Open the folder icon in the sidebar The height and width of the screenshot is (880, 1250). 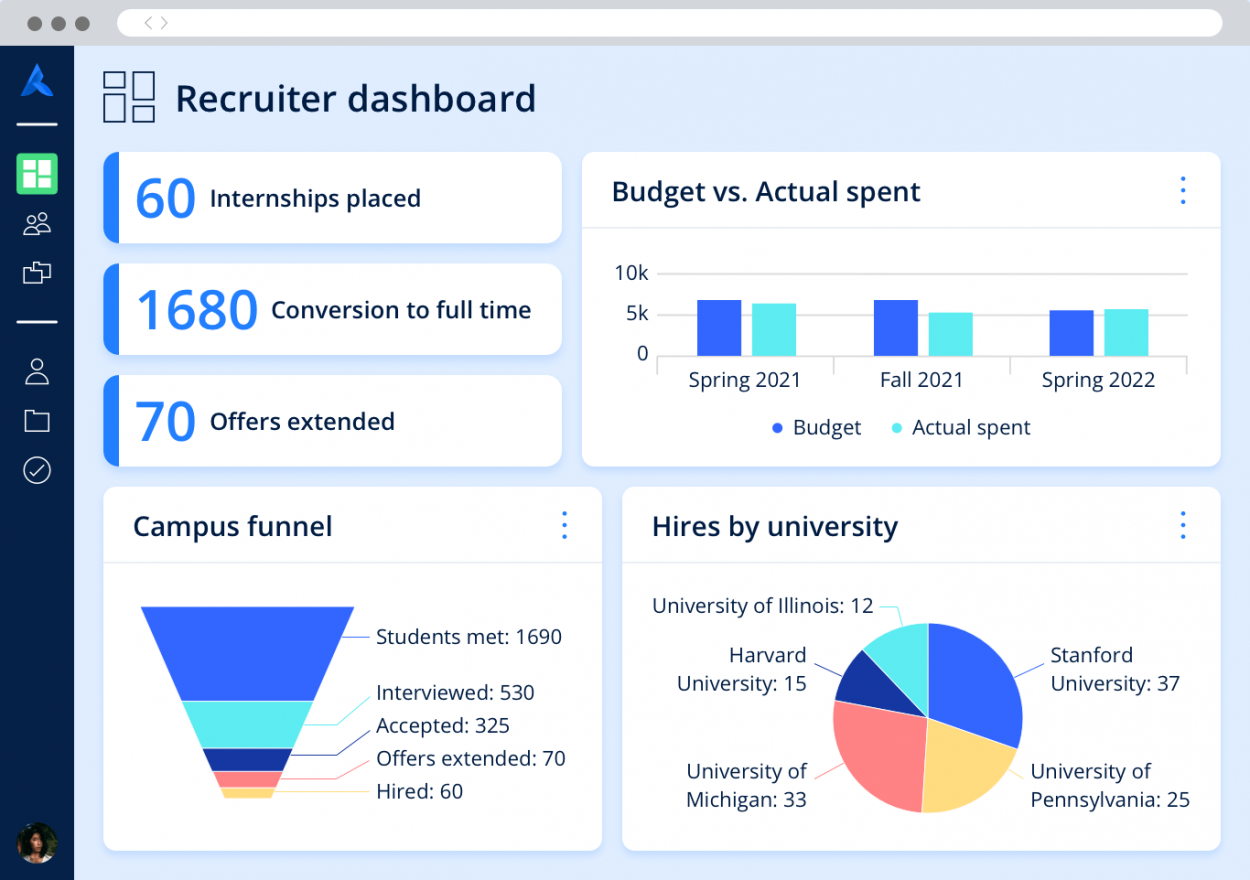[x=37, y=420]
